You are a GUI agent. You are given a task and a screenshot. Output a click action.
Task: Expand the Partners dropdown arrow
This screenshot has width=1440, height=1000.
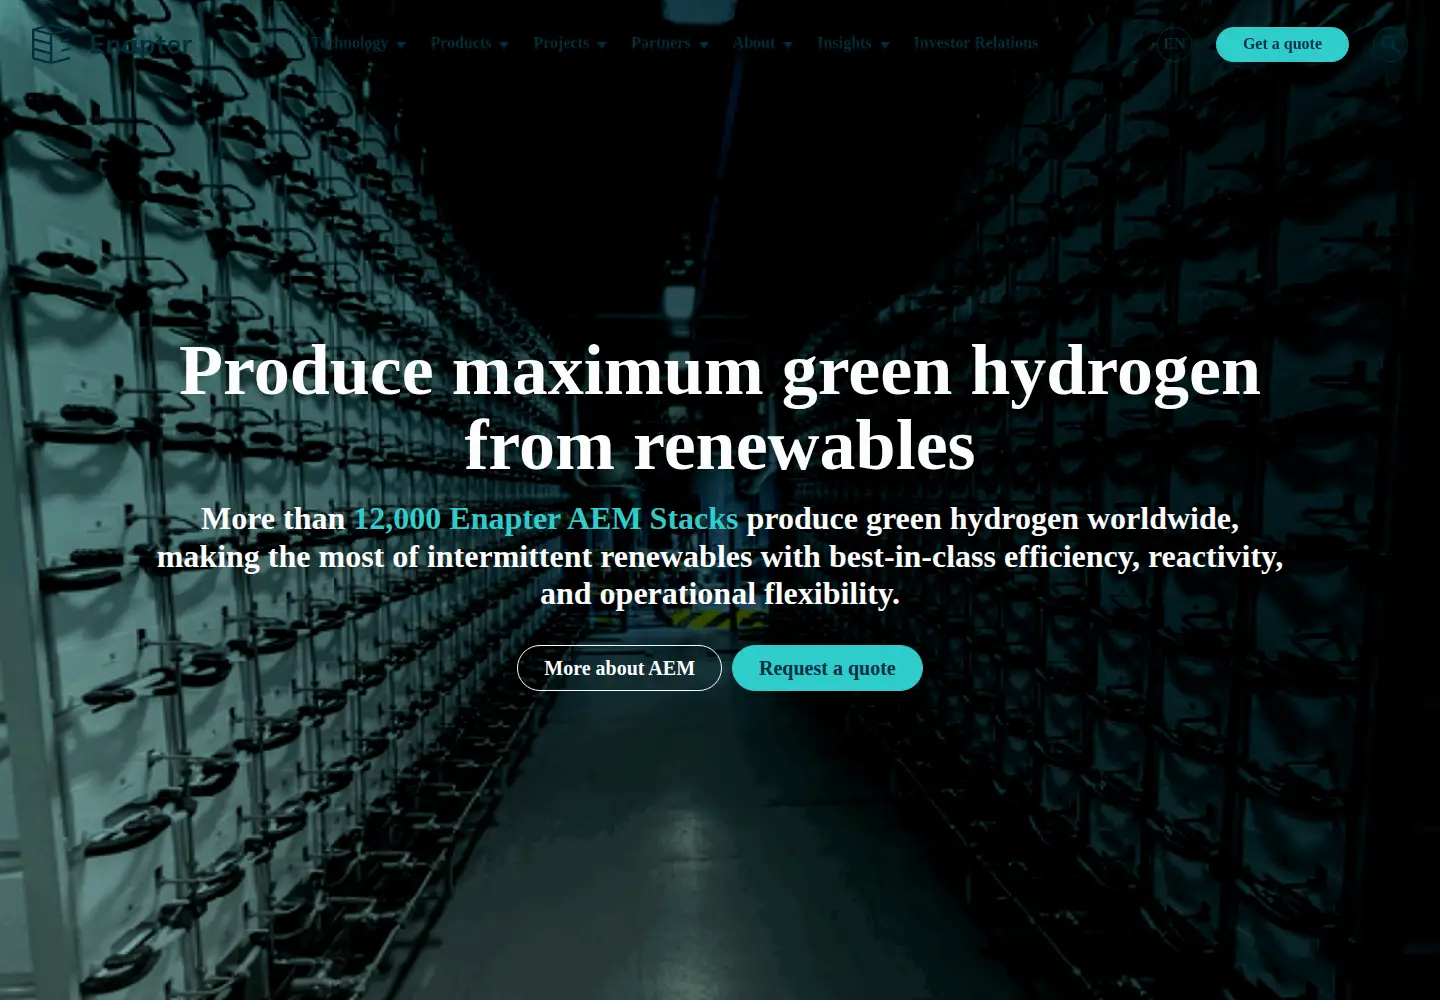(704, 45)
